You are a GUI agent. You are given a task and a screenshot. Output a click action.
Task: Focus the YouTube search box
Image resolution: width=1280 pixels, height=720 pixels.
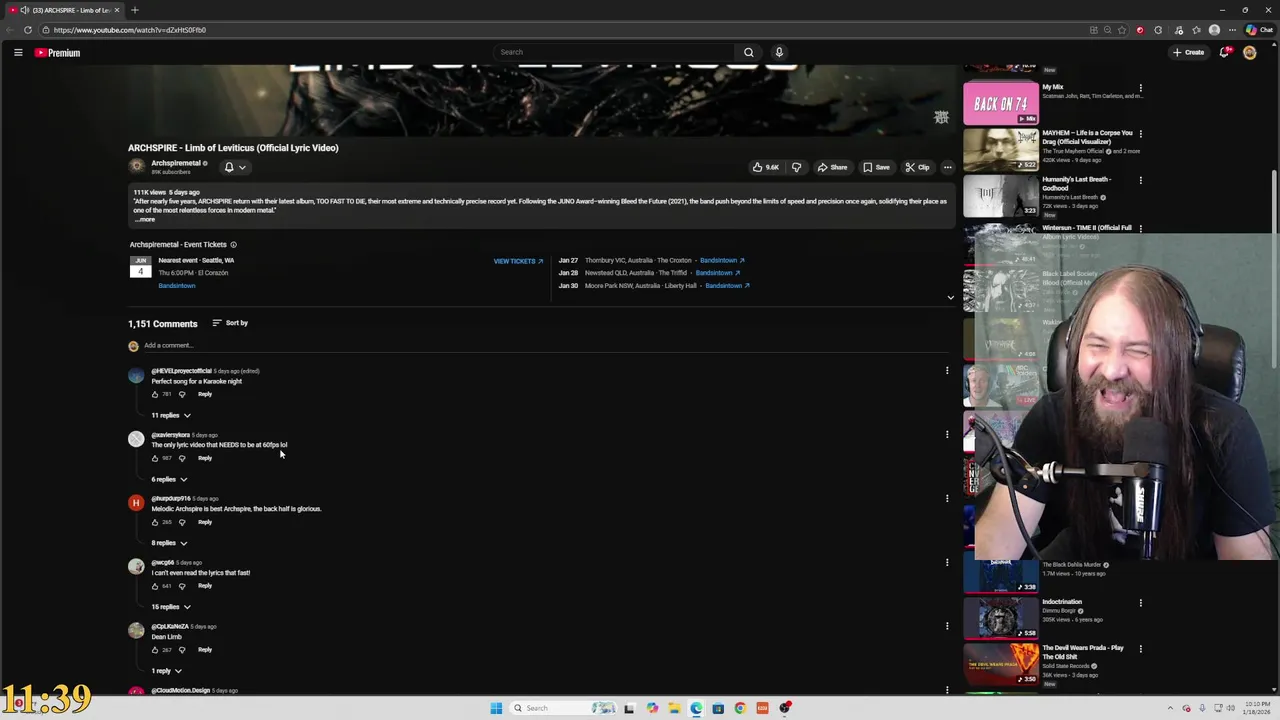pos(615,52)
